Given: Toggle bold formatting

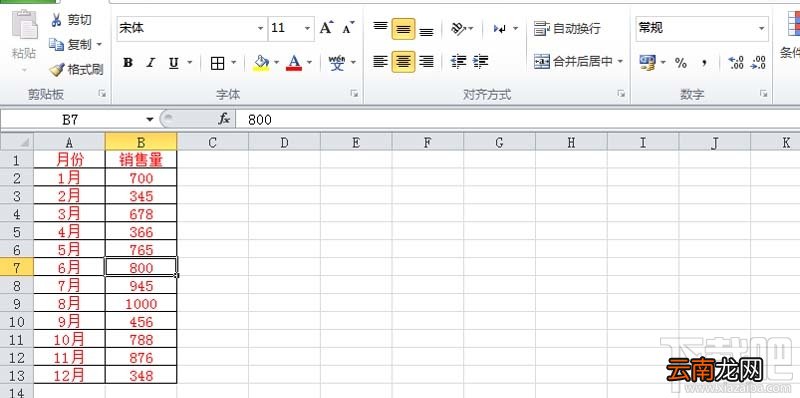Looking at the screenshot, I should click(x=128, y=63).
